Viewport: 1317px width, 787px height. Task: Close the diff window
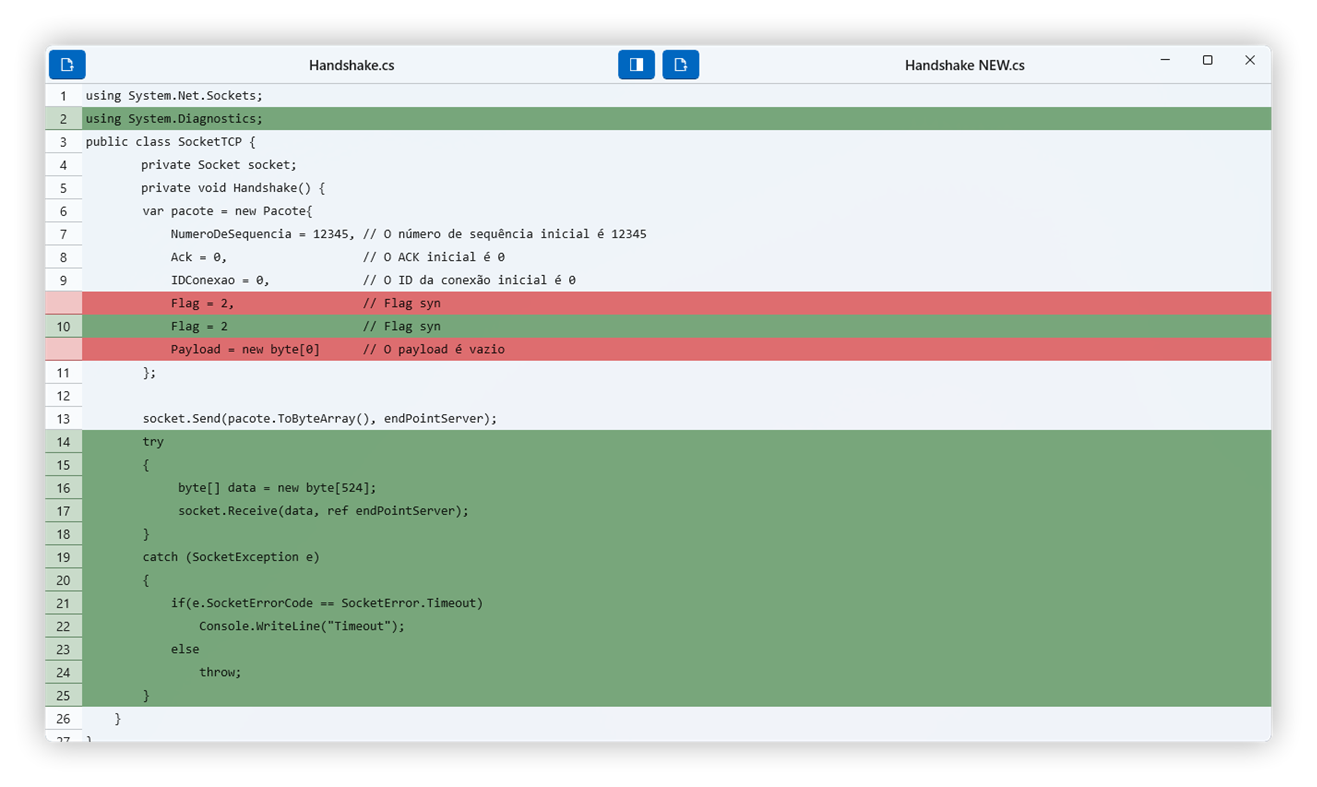coord(1249,61)
